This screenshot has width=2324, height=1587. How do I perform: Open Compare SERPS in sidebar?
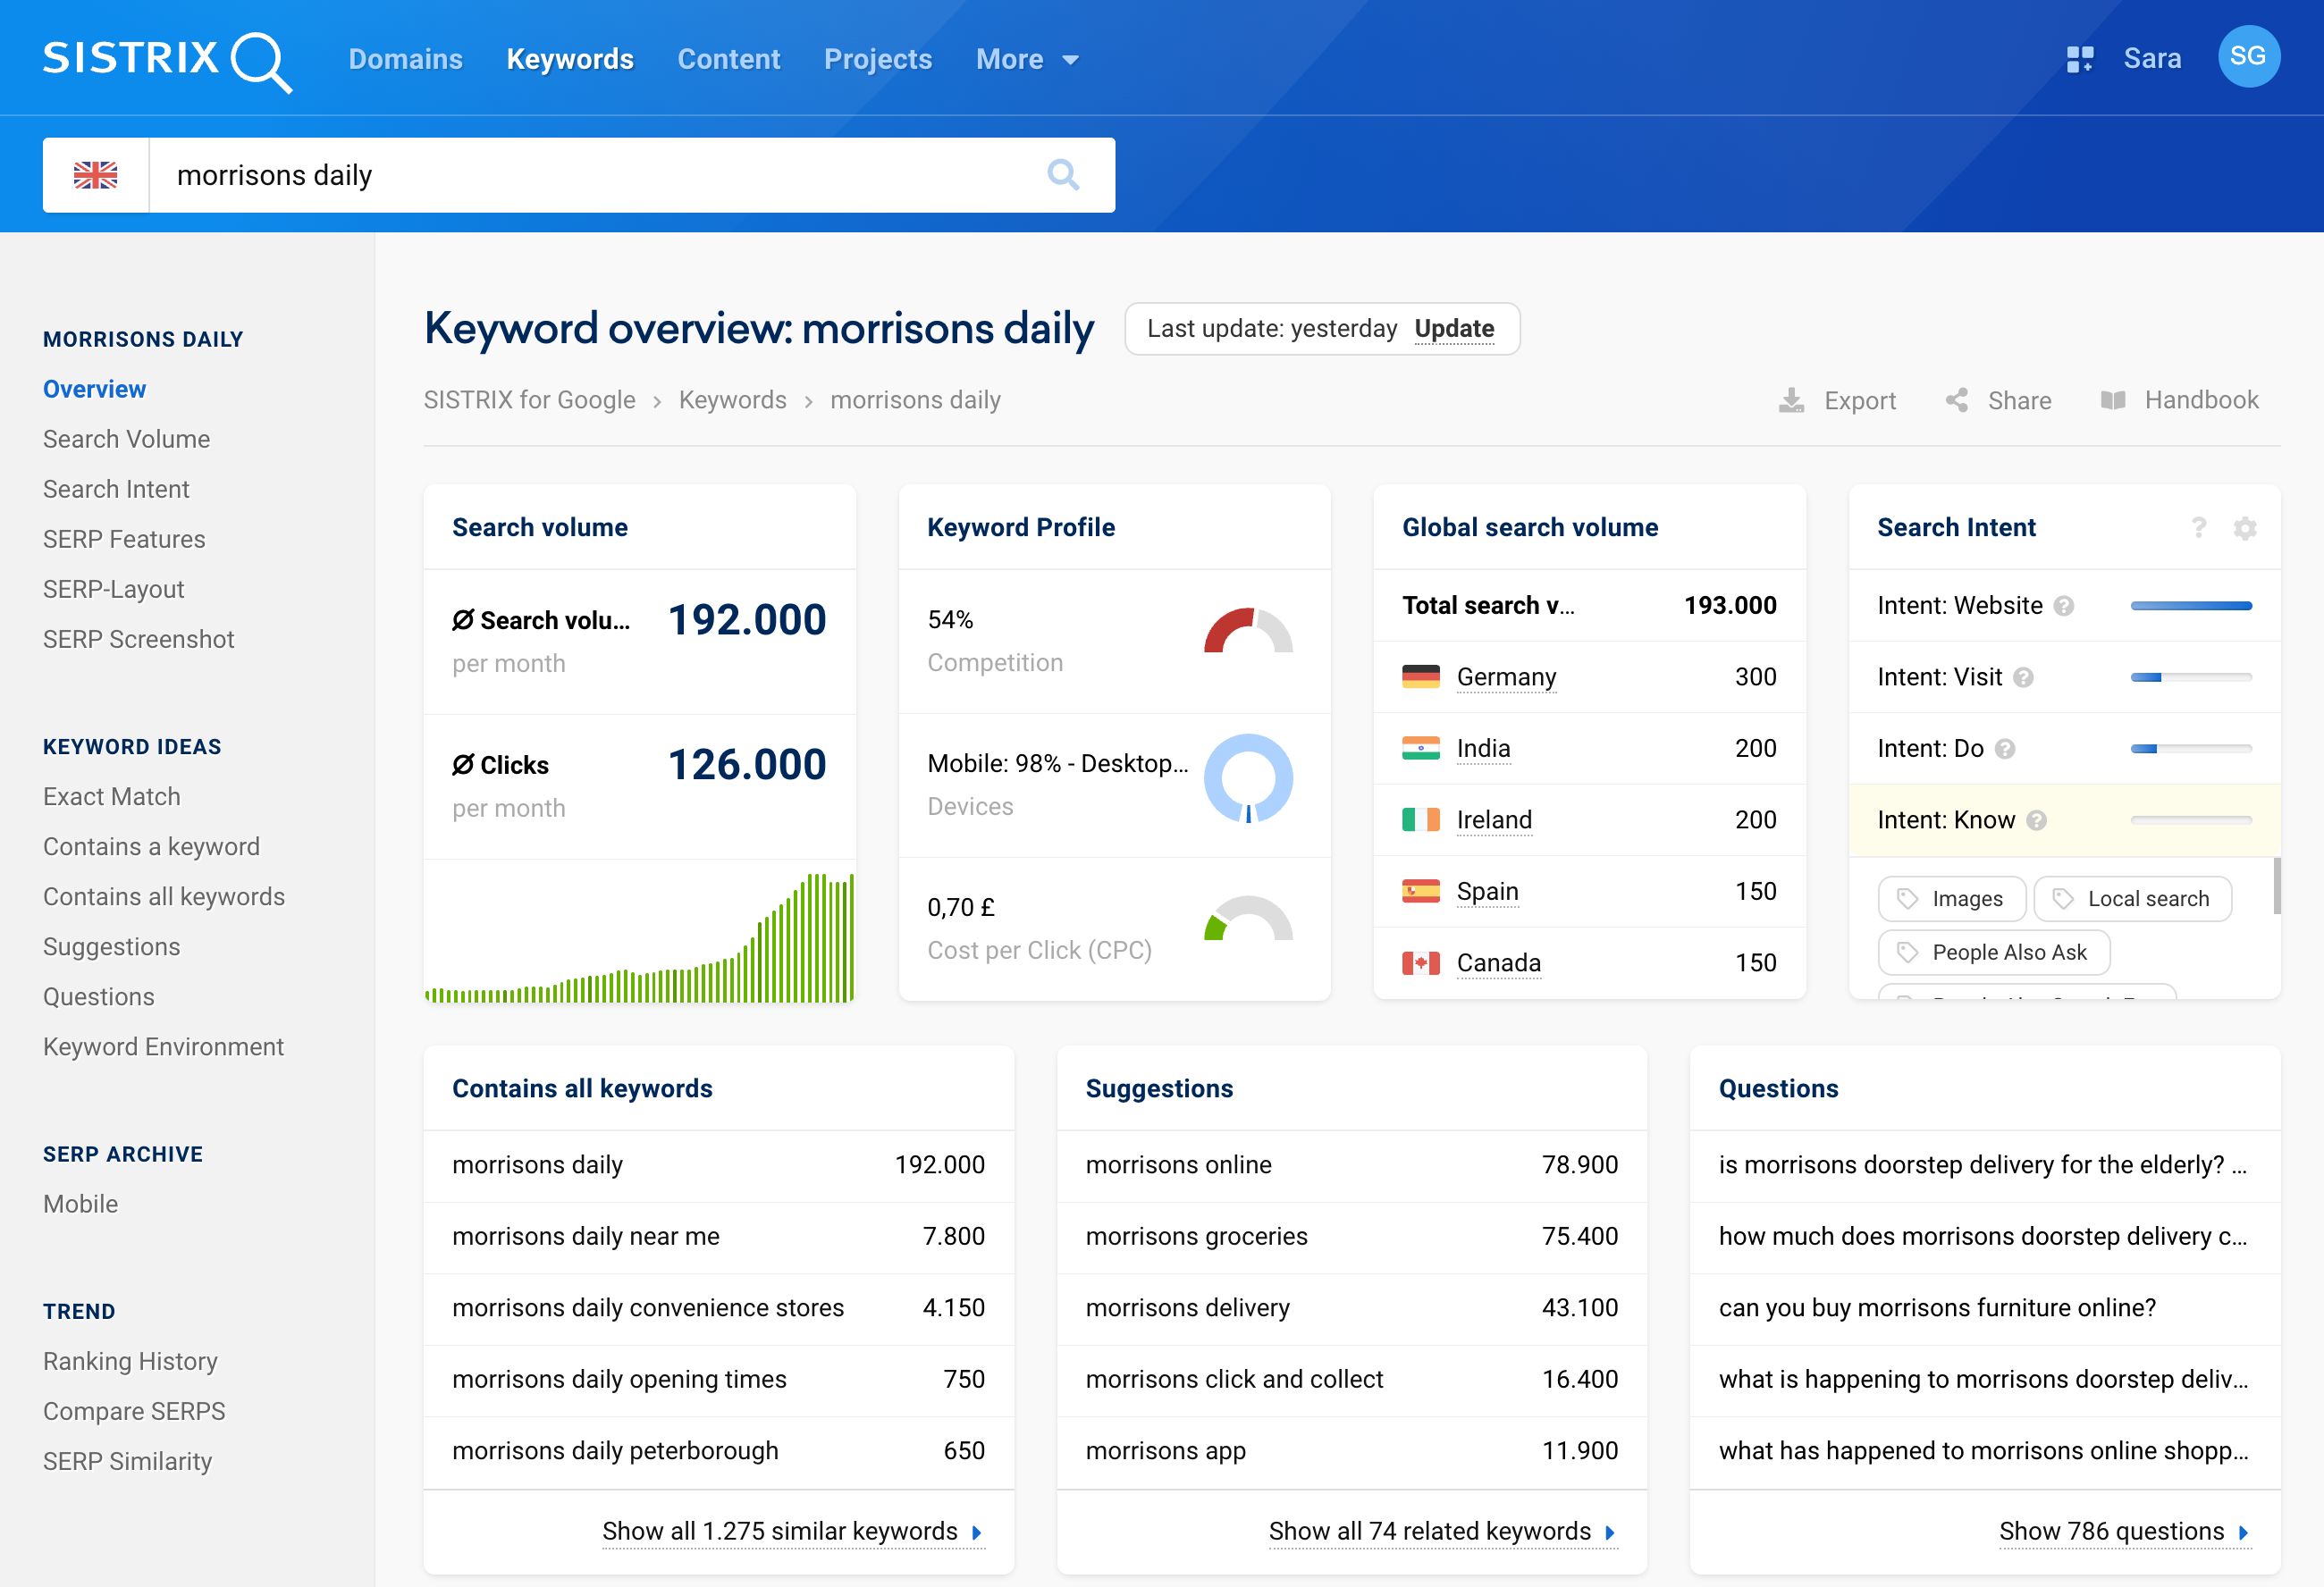pyautogui.click(x=134, y=1412)
